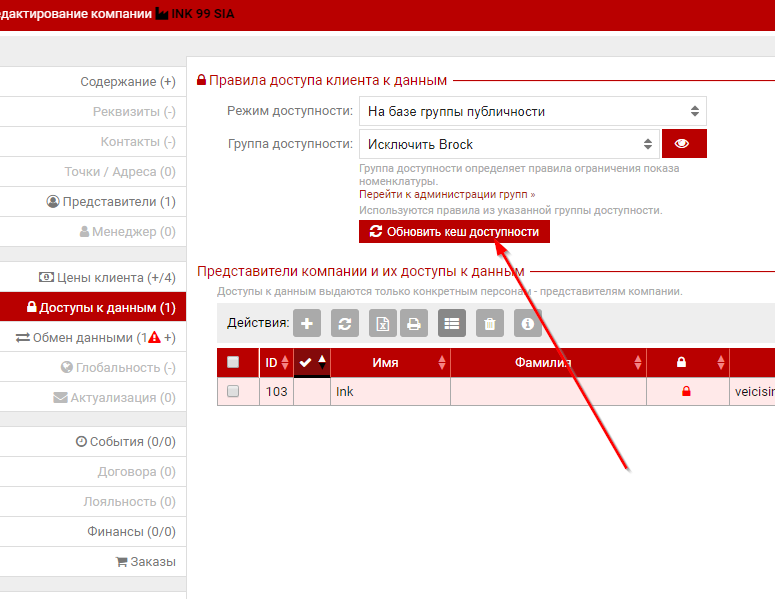Click red lock icon in Ink row

686,392
